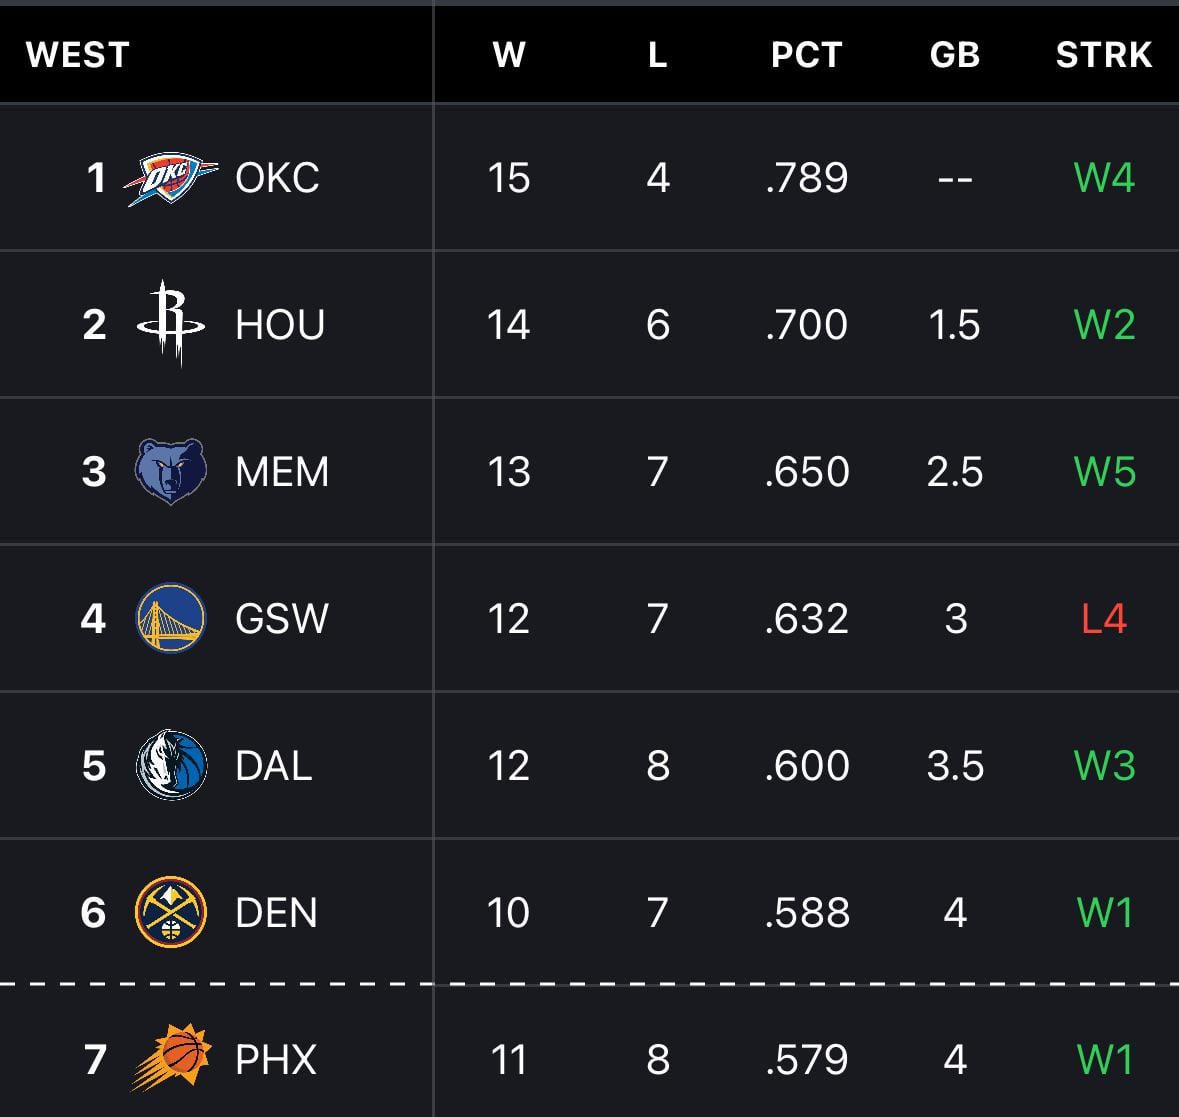This screenshot has width=1179, height=1117.
Task: Click the PHX team name
Action: tap(276, 1060)
